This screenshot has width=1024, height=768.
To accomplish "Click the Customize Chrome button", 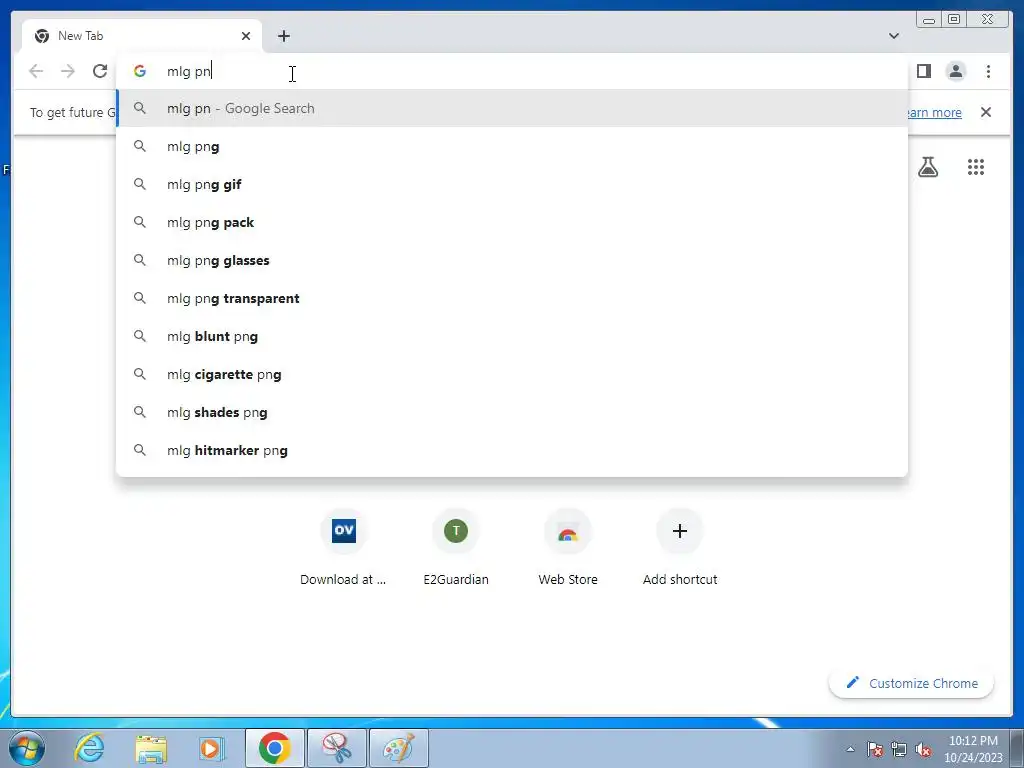I will coord(912,683).
